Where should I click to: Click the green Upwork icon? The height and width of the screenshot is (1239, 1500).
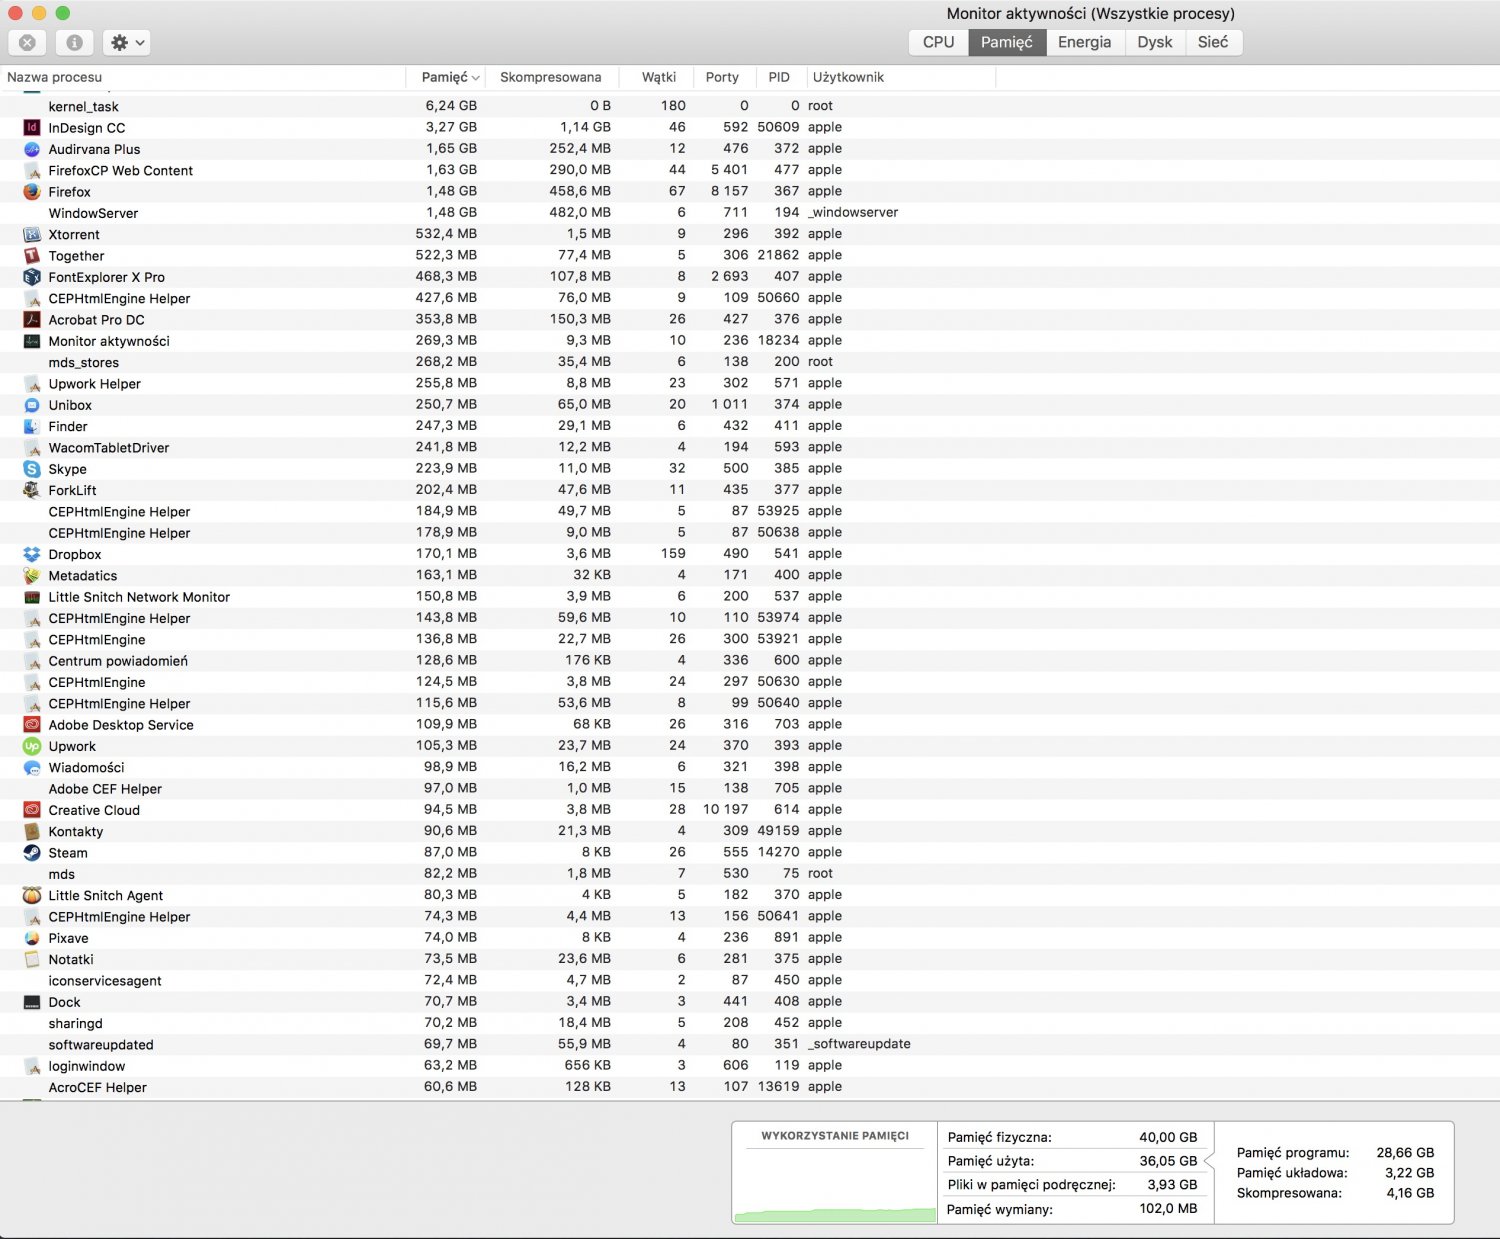click(32, 746)
